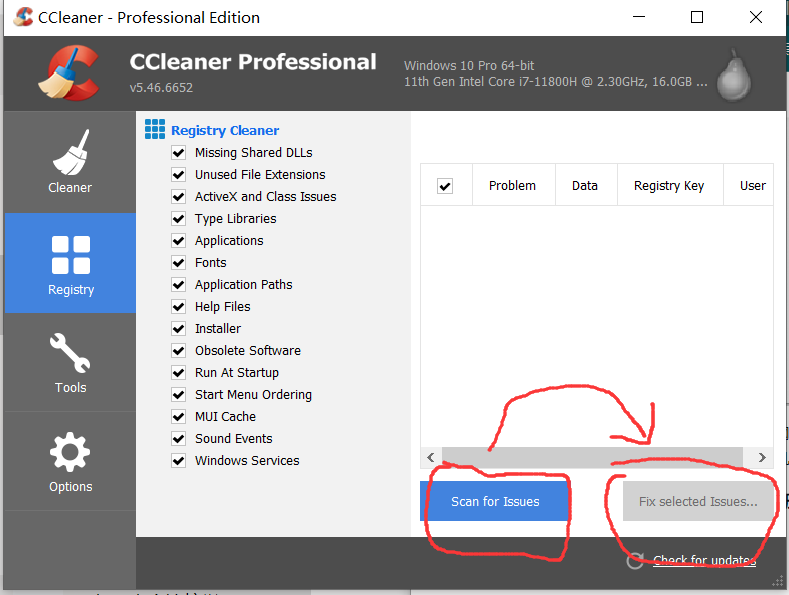Open the Options gear section
Screen dimensions: 789x595
[70, 462]
